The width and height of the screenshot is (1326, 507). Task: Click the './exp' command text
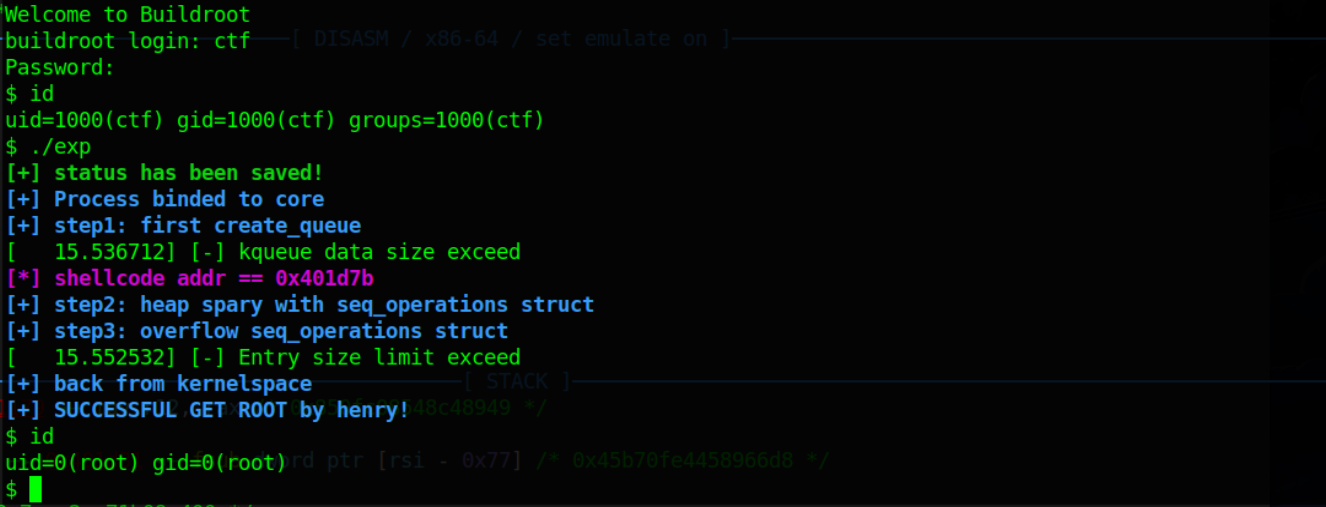[60, 147]
